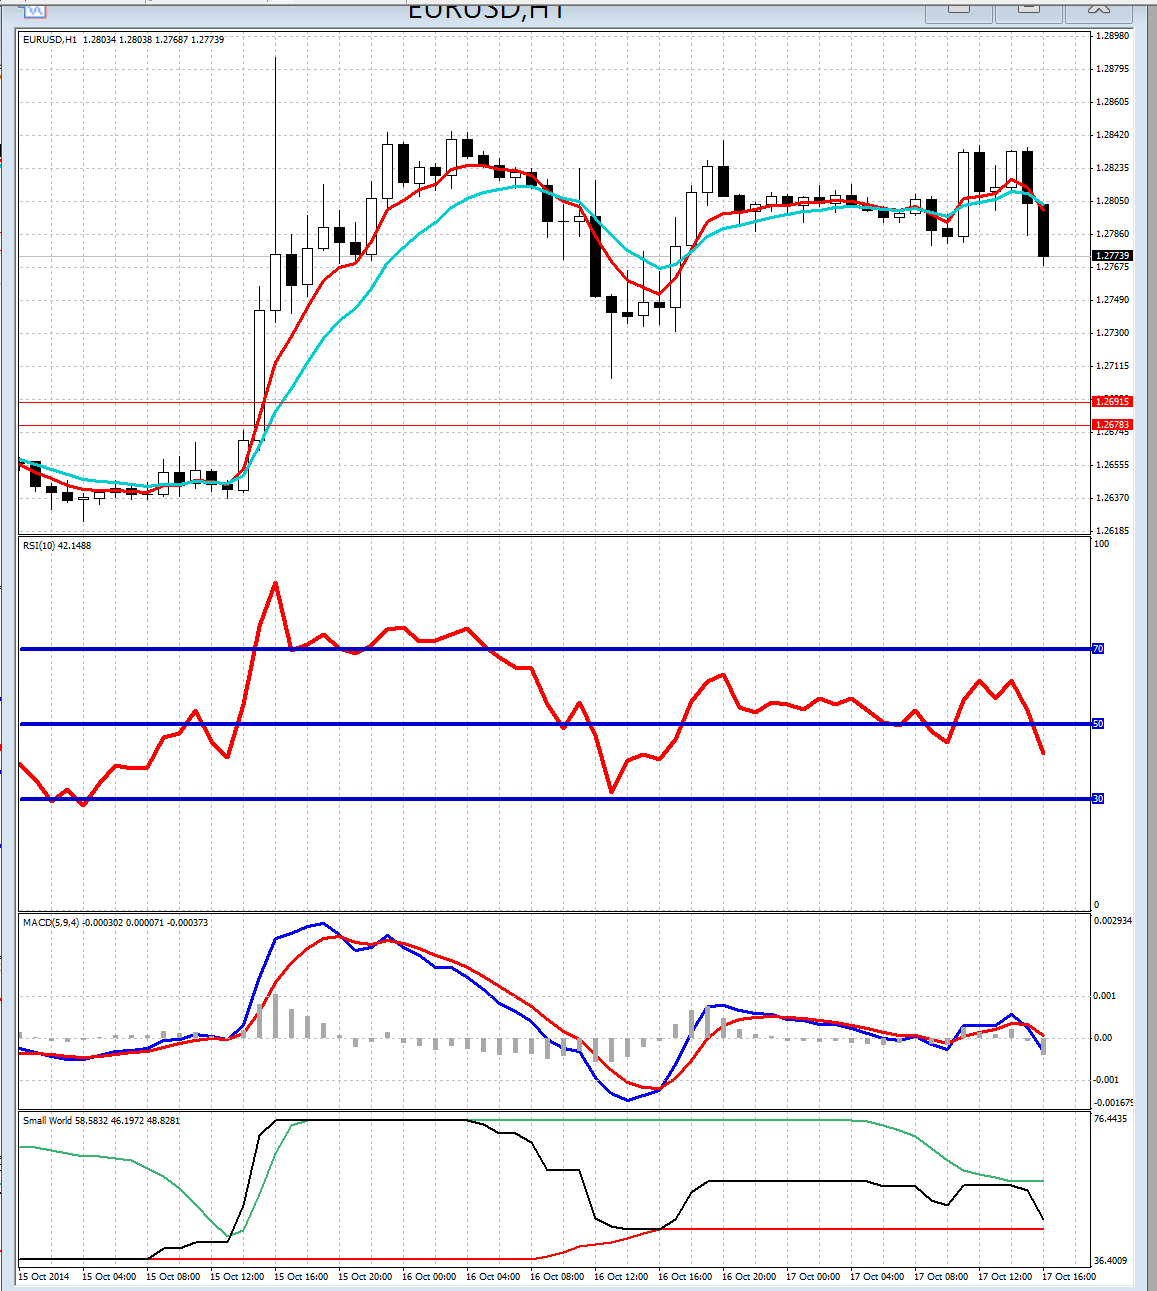Viewport: 1157px width, 1291px height.
Task: Click the 17 Oct 00:00 time label
Action: point(813,1277)
